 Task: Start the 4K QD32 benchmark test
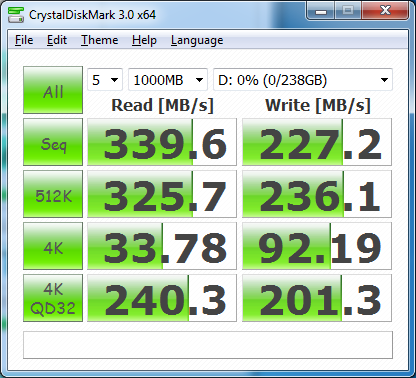coord(53,298)
